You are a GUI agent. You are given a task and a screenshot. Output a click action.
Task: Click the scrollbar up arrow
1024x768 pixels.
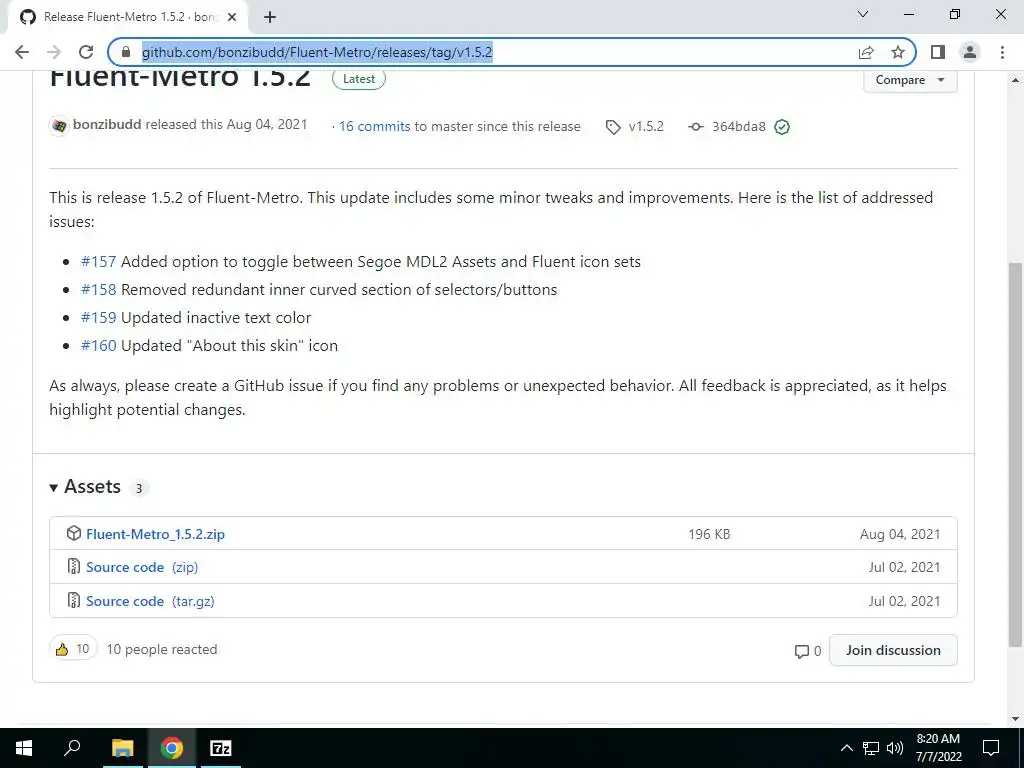[x=1016, y=80]
